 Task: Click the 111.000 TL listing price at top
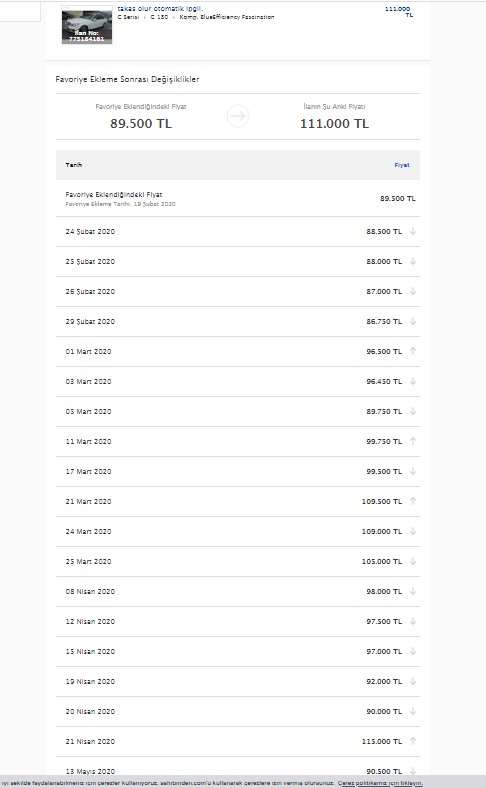pos(399,12)
